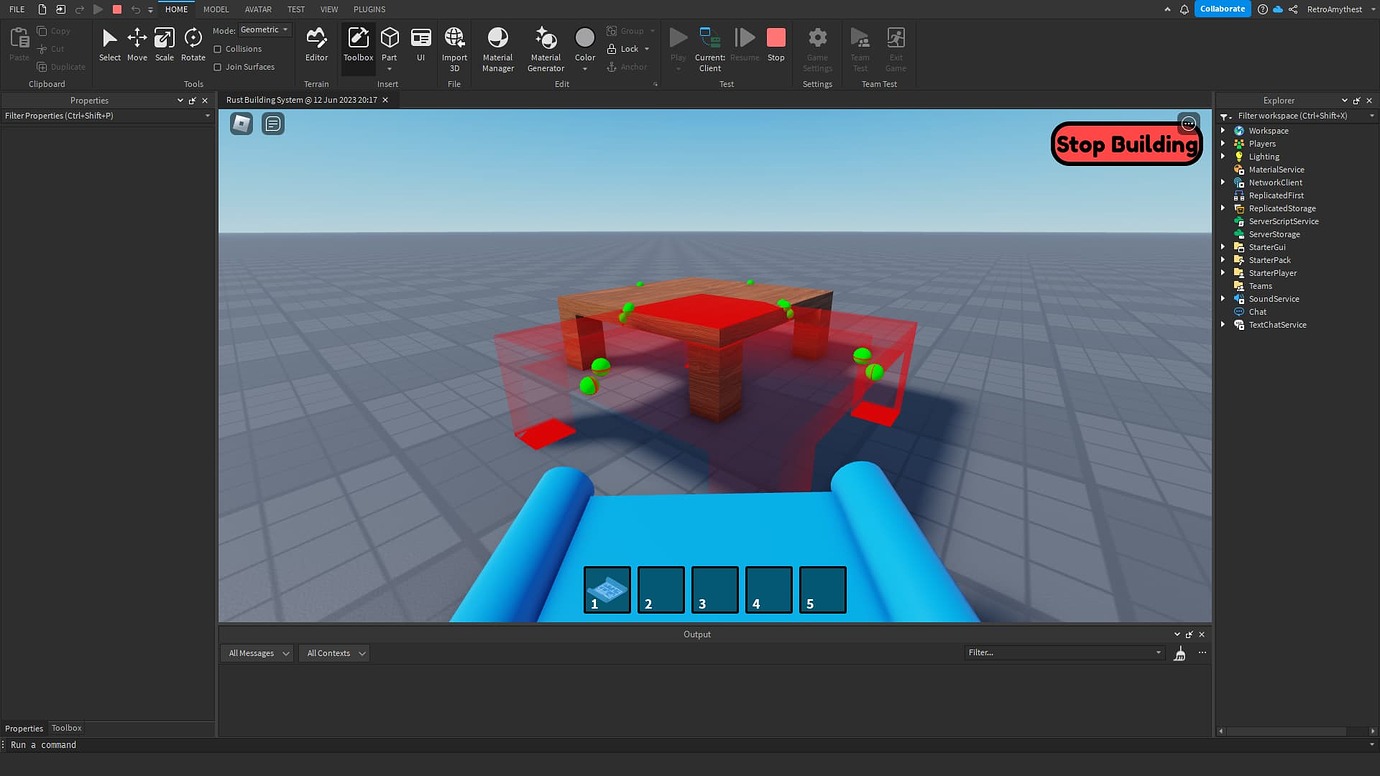
Task: Open the viewport three-dots options menu
Action: pyautogui.click(x=1188, y=123)
